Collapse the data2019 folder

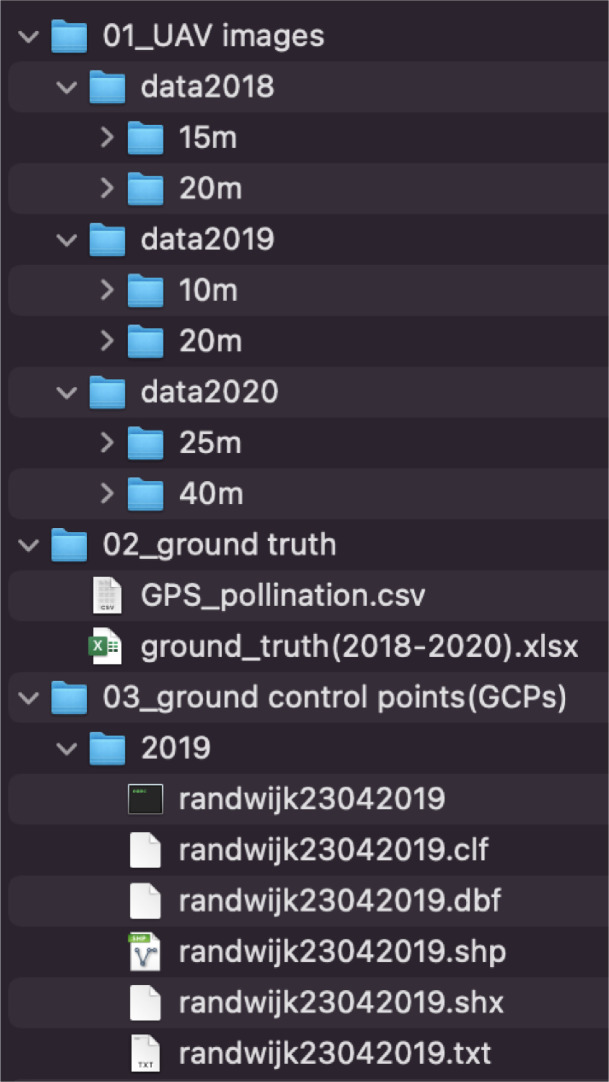coord(68,240)
